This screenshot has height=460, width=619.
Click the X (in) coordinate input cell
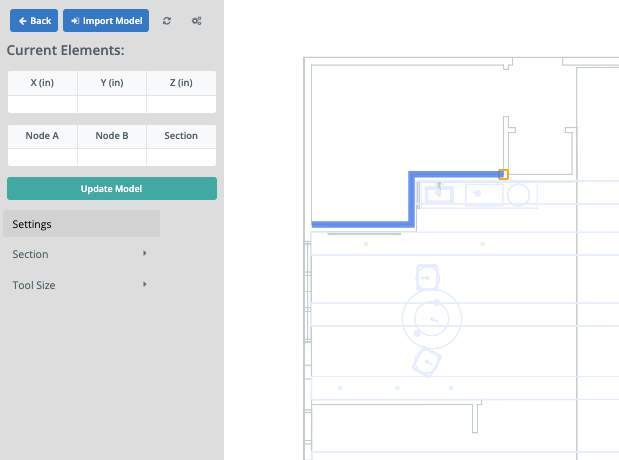42,104
